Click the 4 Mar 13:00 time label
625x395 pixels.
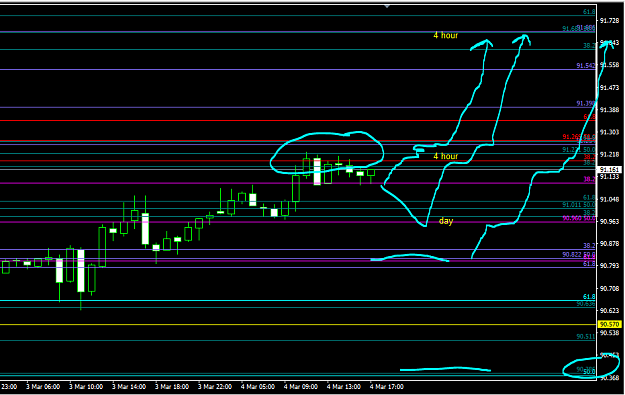(344, 387)
